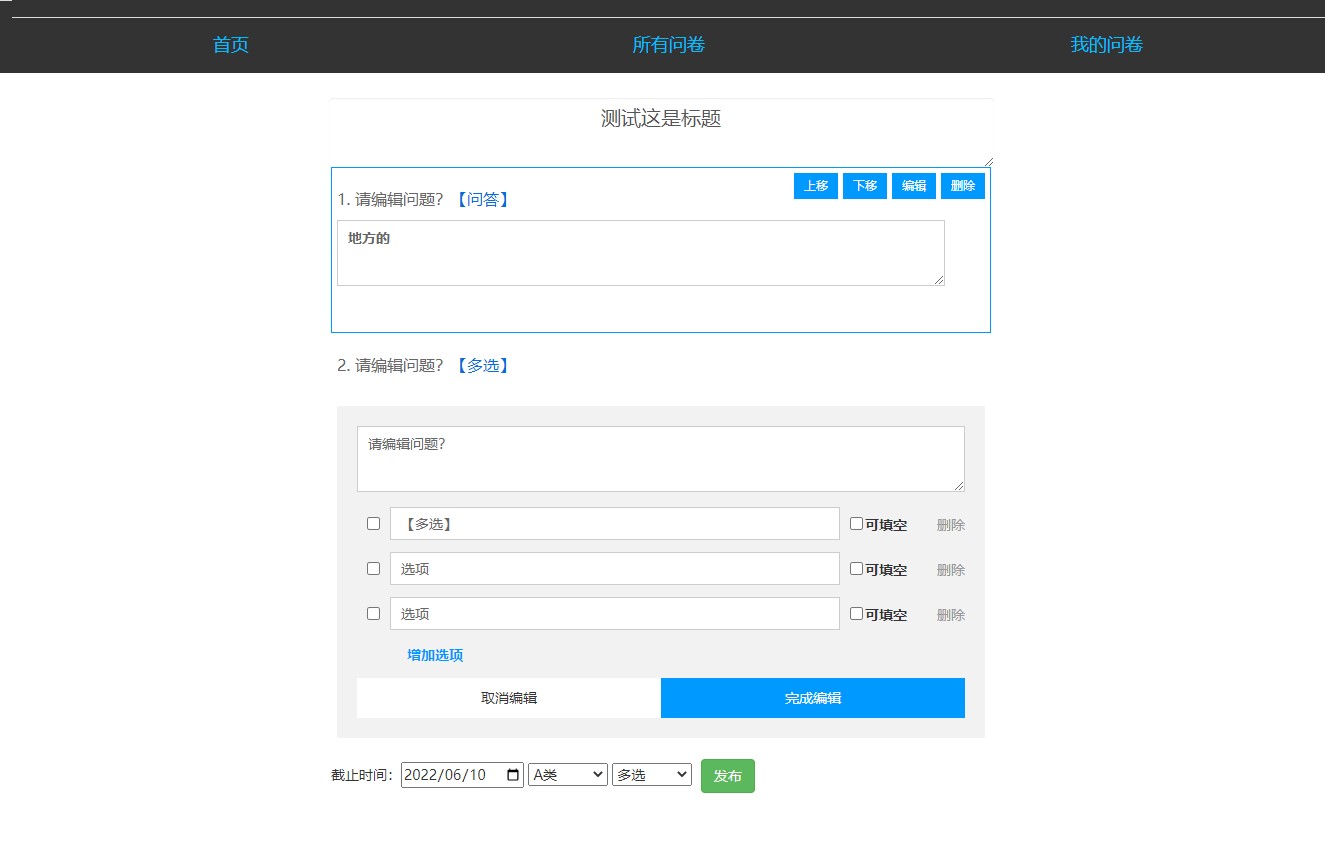Image resolution: width=1325 pixels, height=851 pixels.
Task: Go to 我的问卷 in the navigation bar
Action: click(1107, 44)
